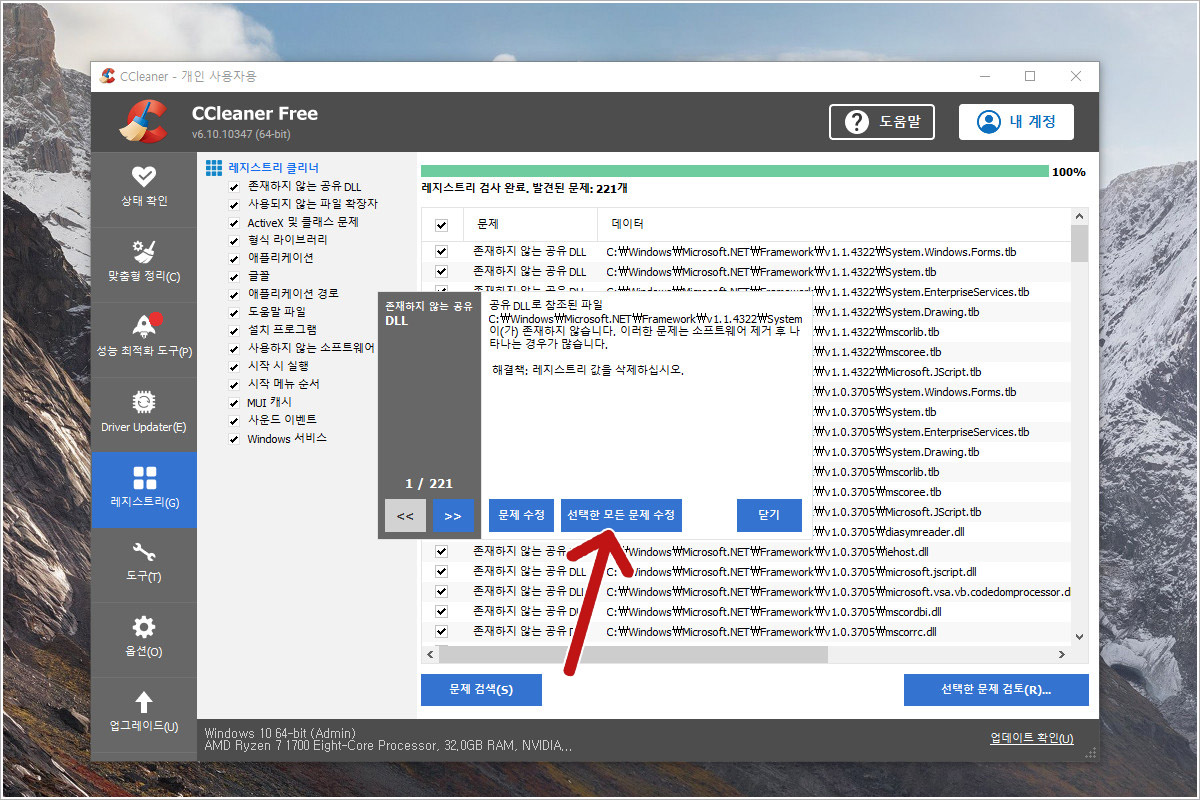This screenshot has width=1200, height=800.
Task: Click 선택한 모든 문제 수정 button
Action: pos(621,515)
